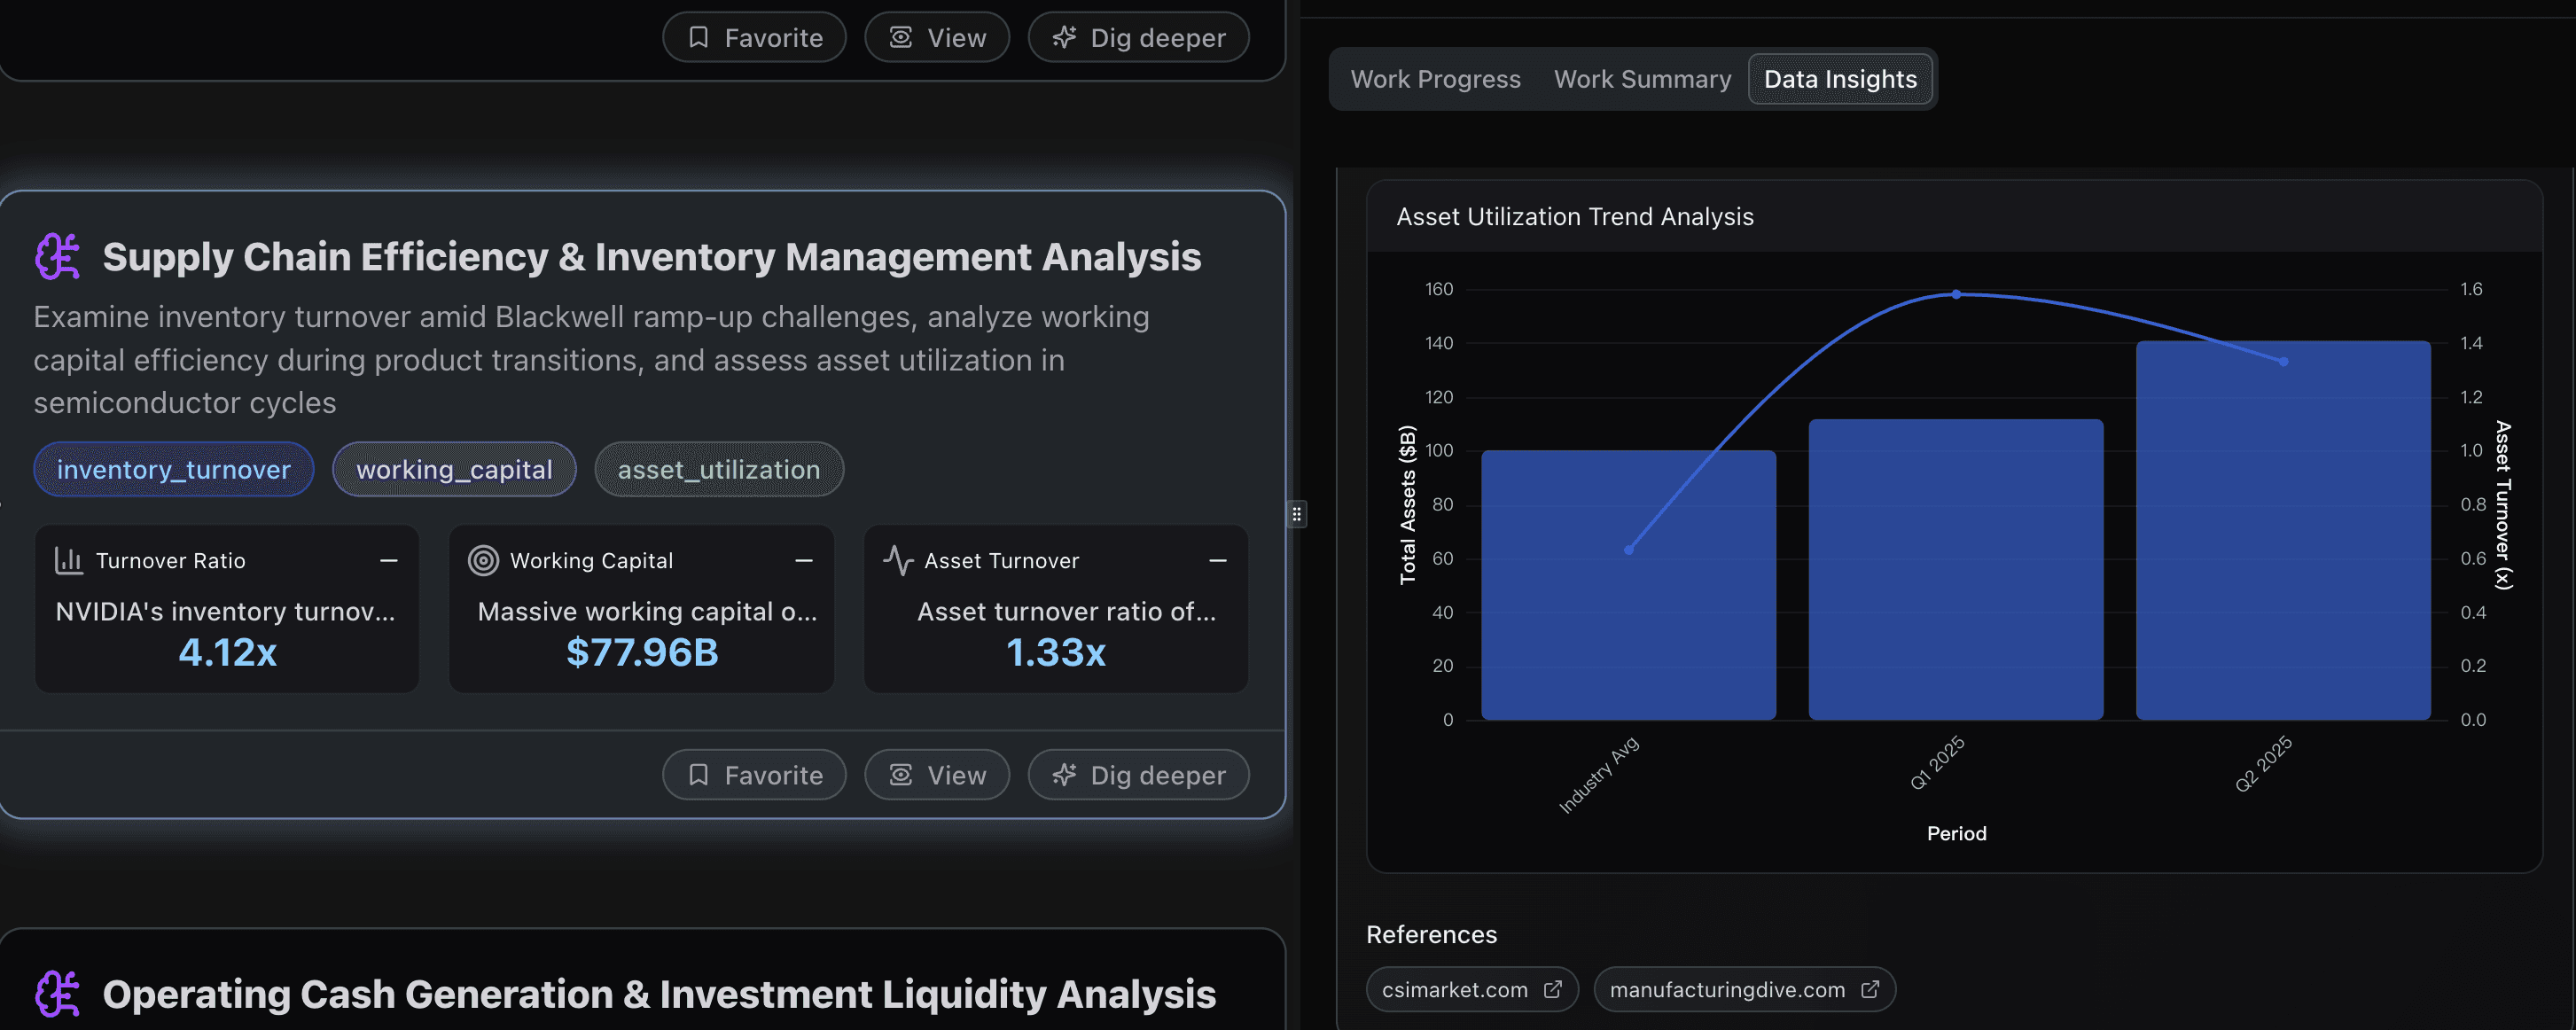
Task: Click Favorite button in the top partial card
Action: click(754, 37)
